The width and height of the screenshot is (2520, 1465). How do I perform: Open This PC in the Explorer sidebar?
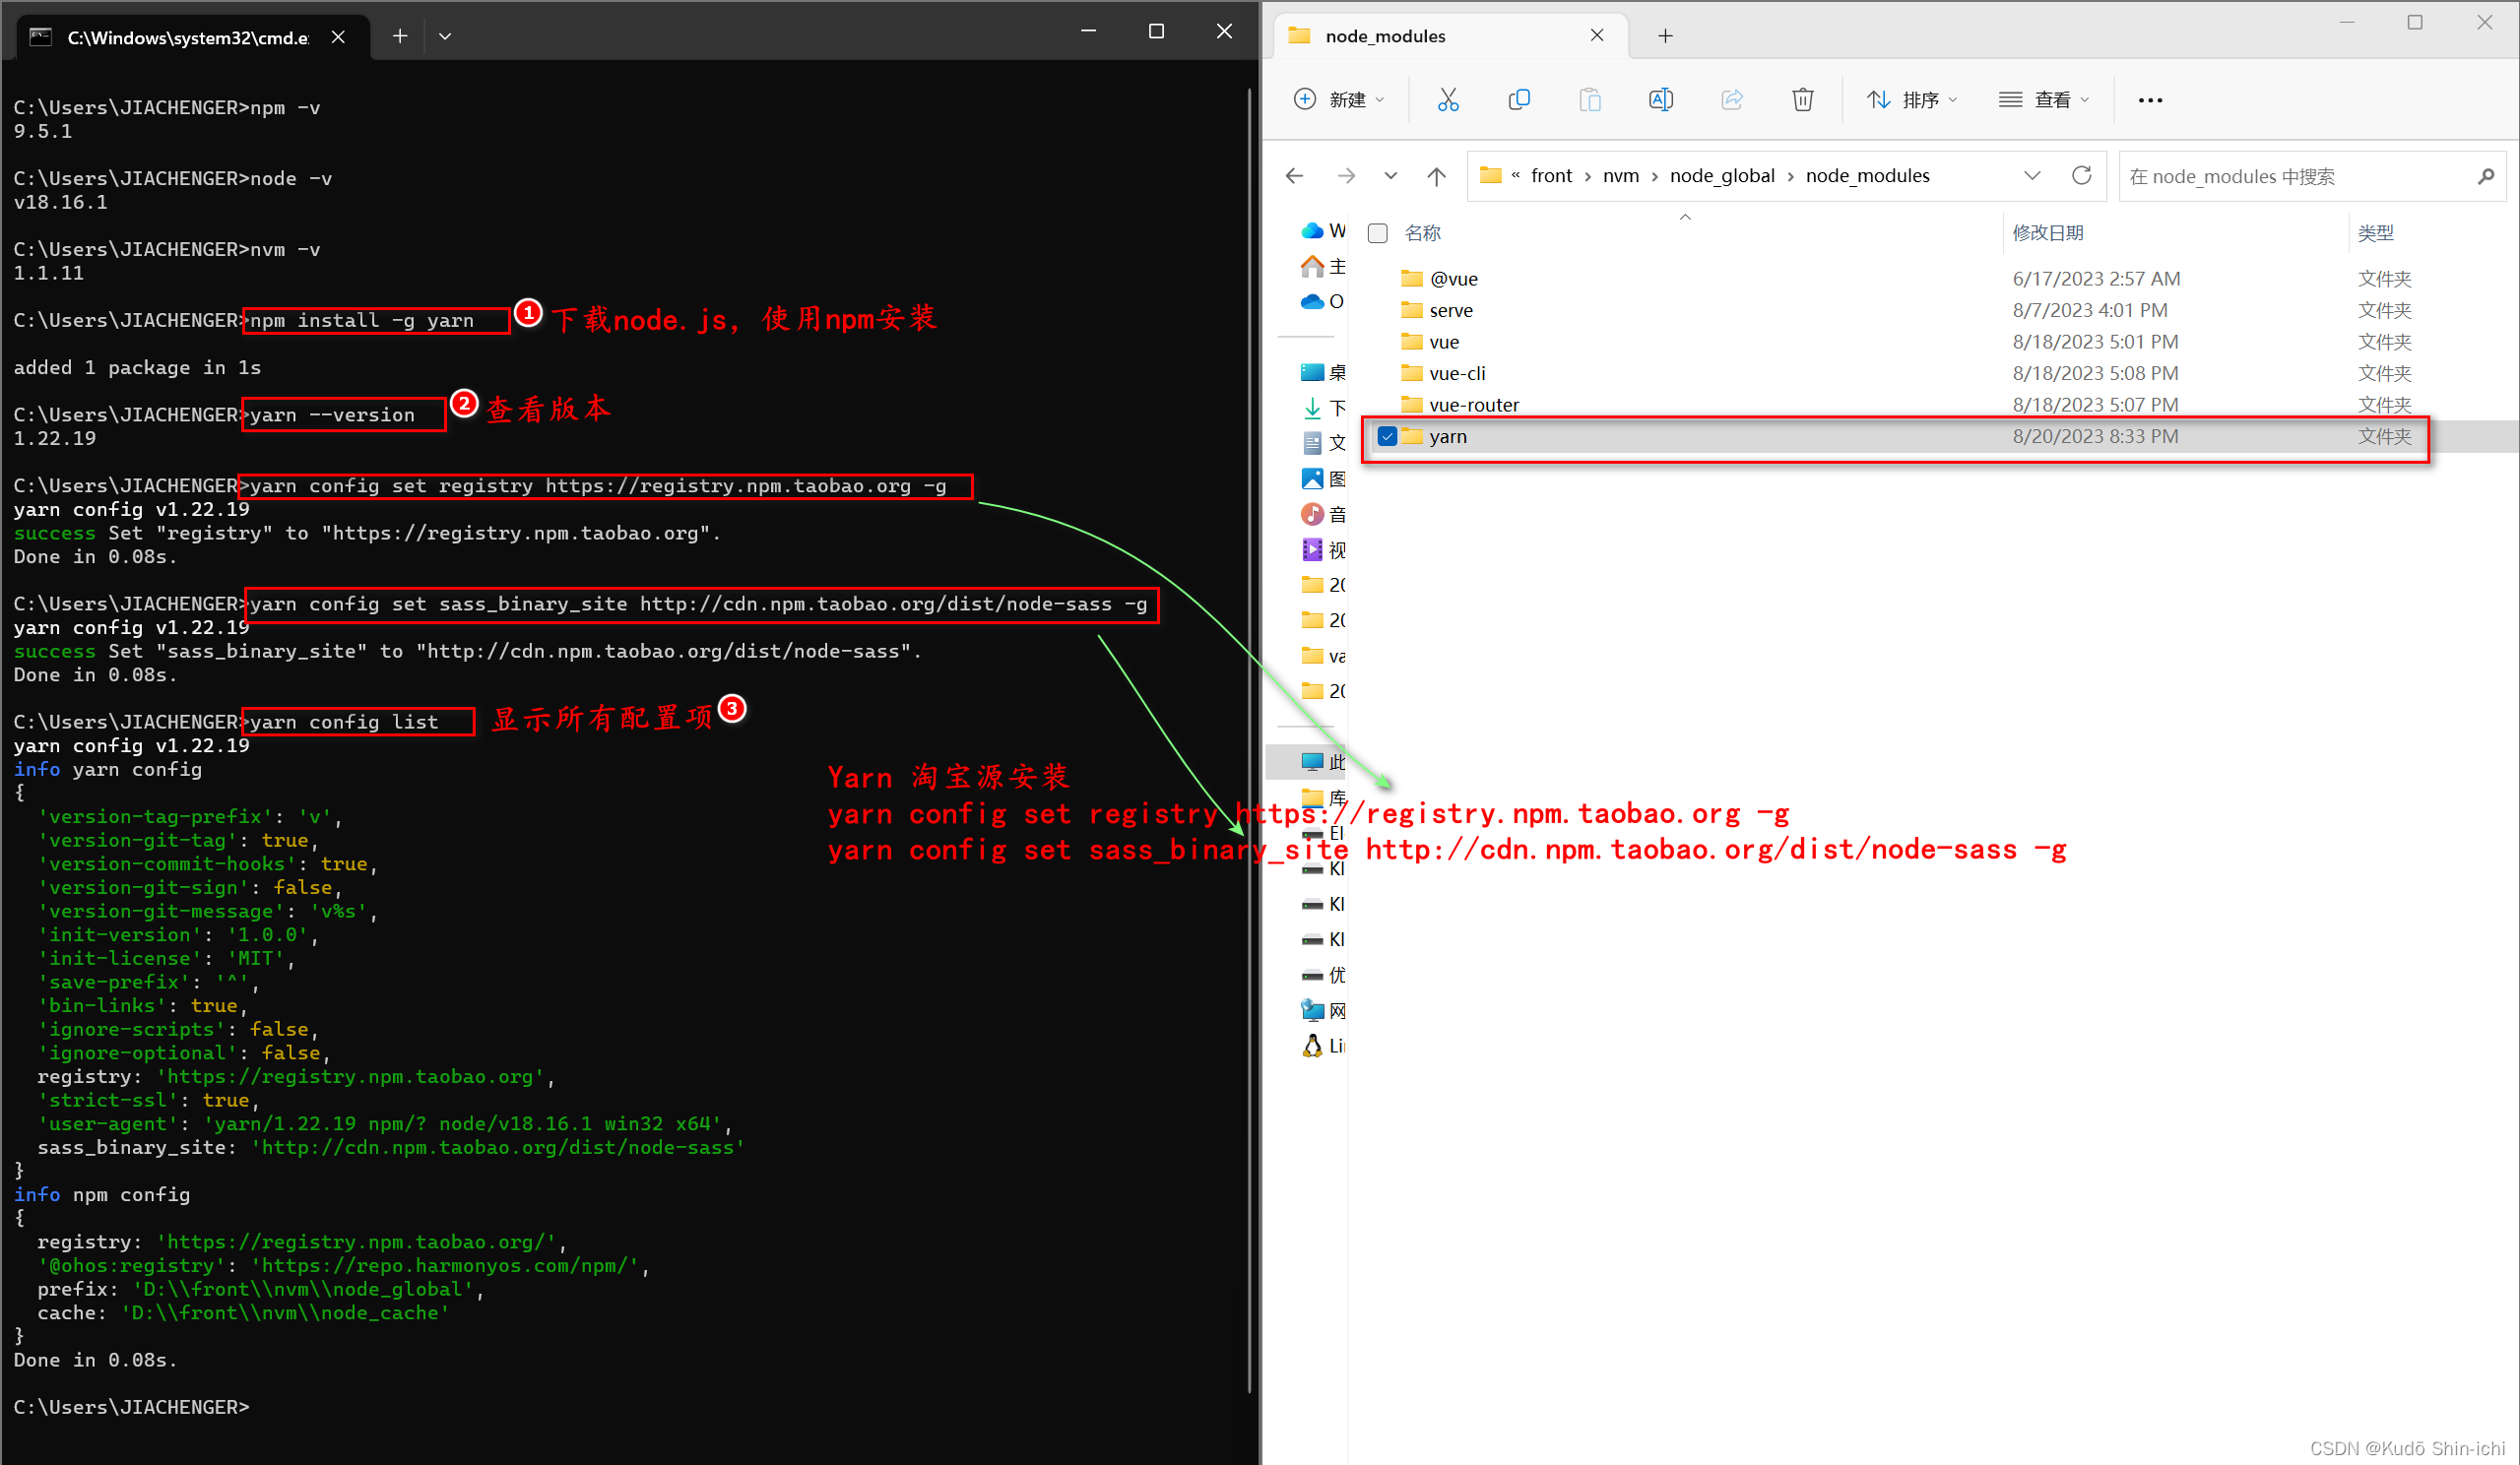point(1323,762)
